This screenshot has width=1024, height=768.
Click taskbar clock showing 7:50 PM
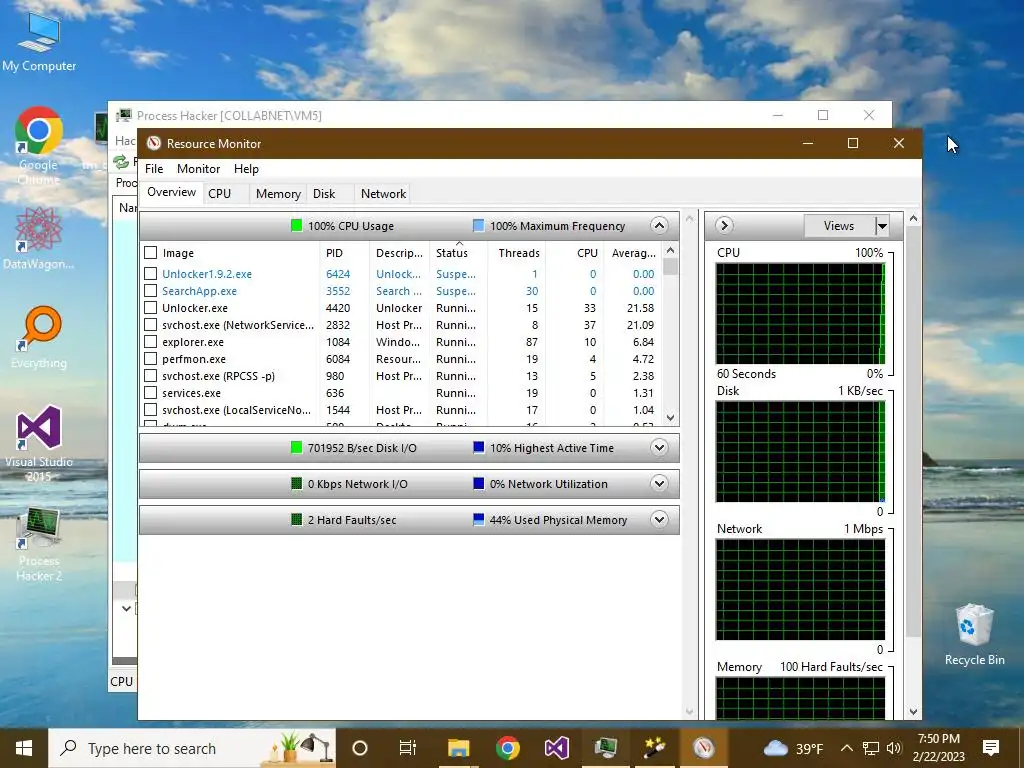coord(938,748)
